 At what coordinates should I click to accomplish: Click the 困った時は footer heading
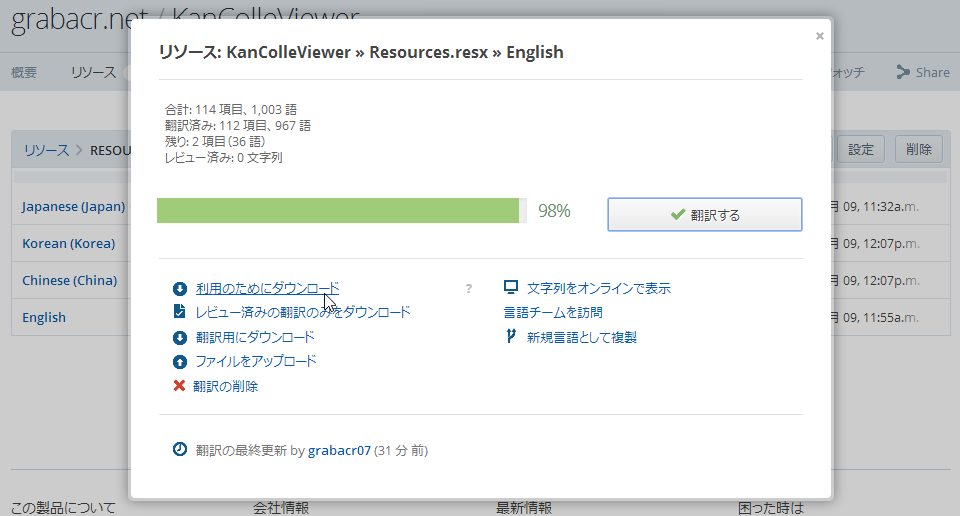tap(771, 507)
